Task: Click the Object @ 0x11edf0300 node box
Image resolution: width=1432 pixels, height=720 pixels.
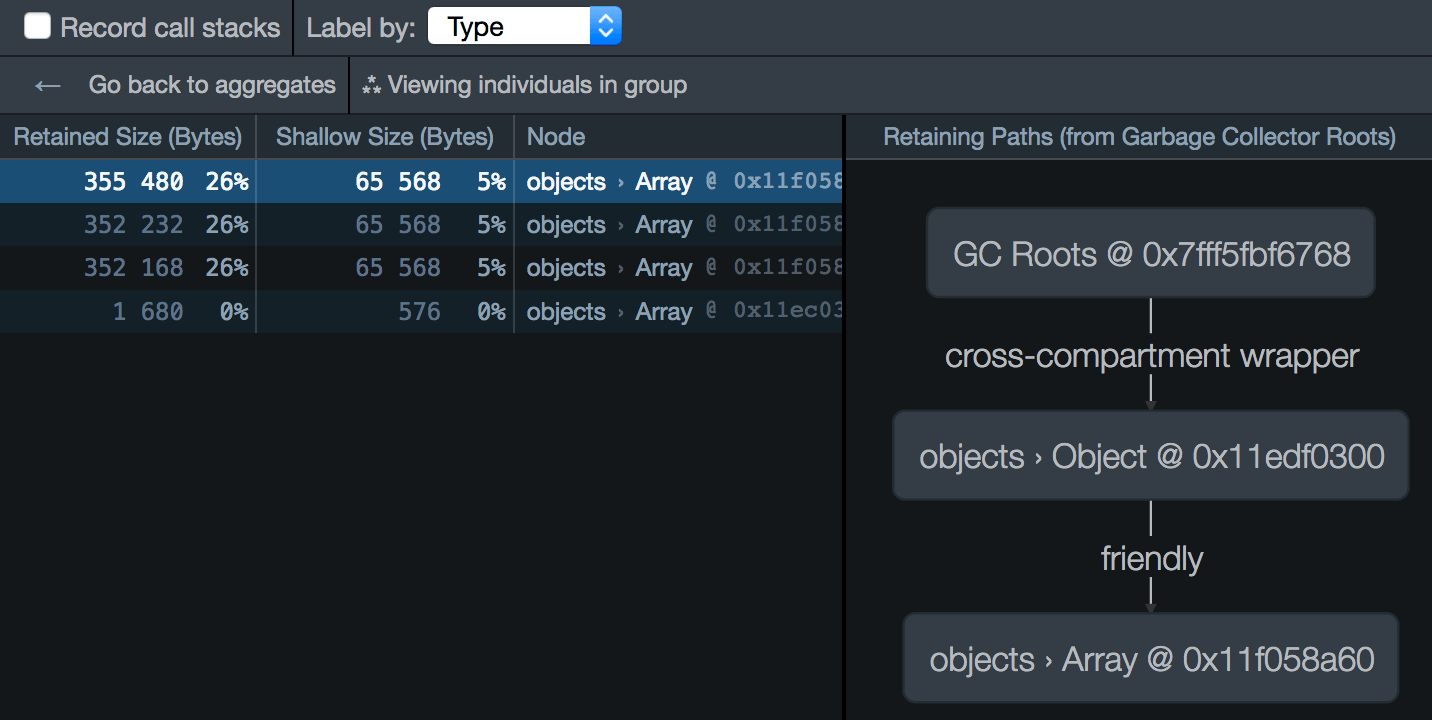Action: (x=1150, y=455)
